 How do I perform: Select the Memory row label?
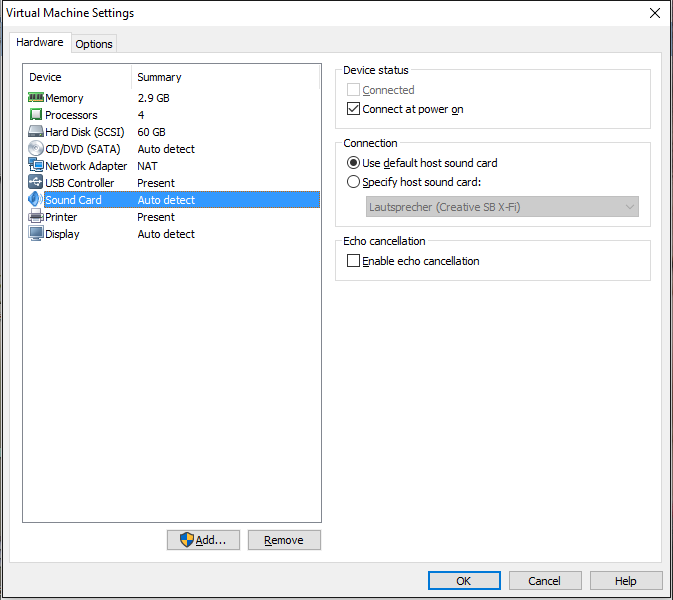tap(64, 98)
